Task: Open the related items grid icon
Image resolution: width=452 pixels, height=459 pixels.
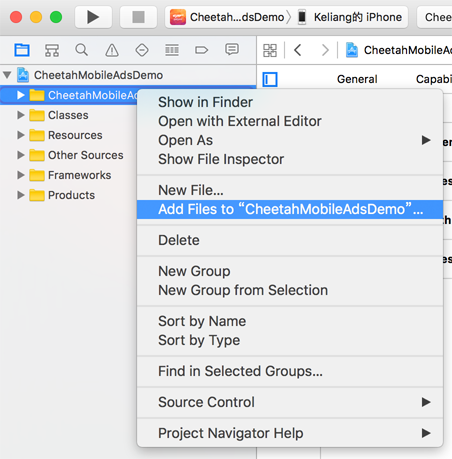Action: pyautogui.click(x=270, y=50)
